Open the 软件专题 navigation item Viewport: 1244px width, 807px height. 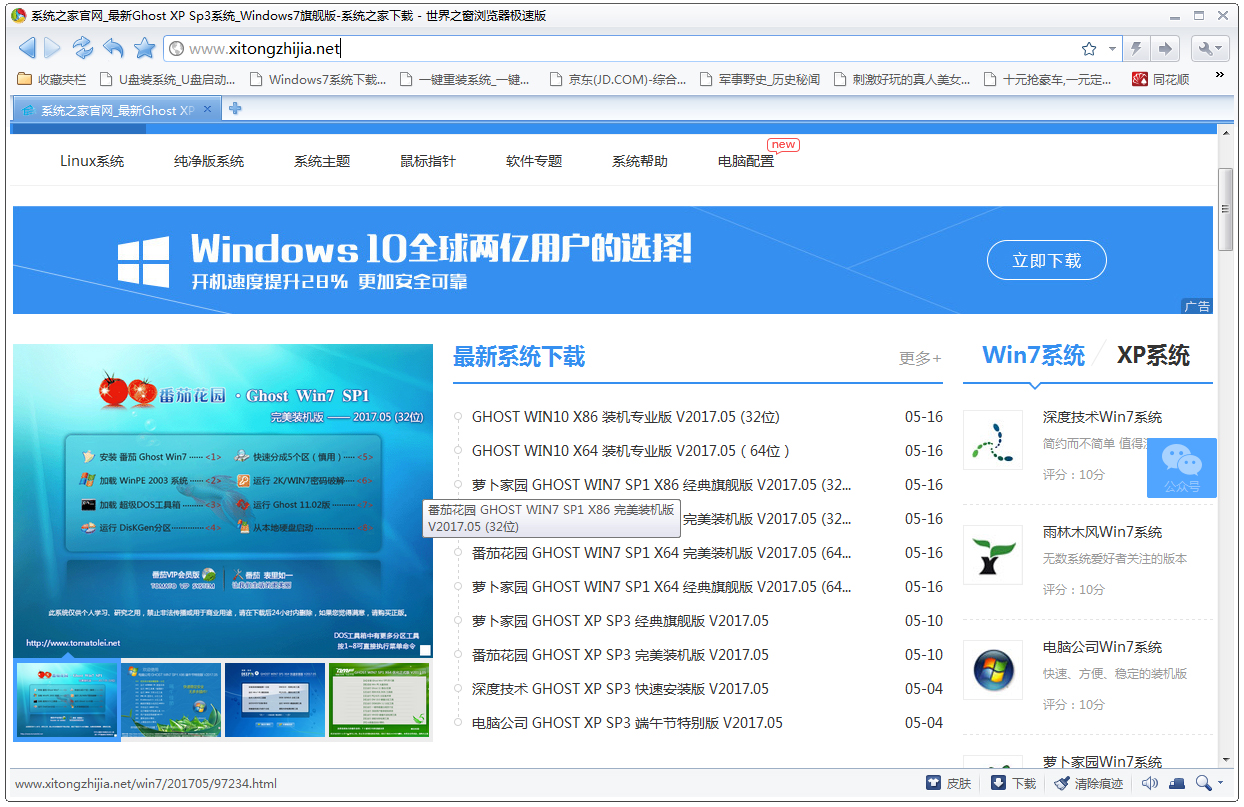[x=534, y=161]
